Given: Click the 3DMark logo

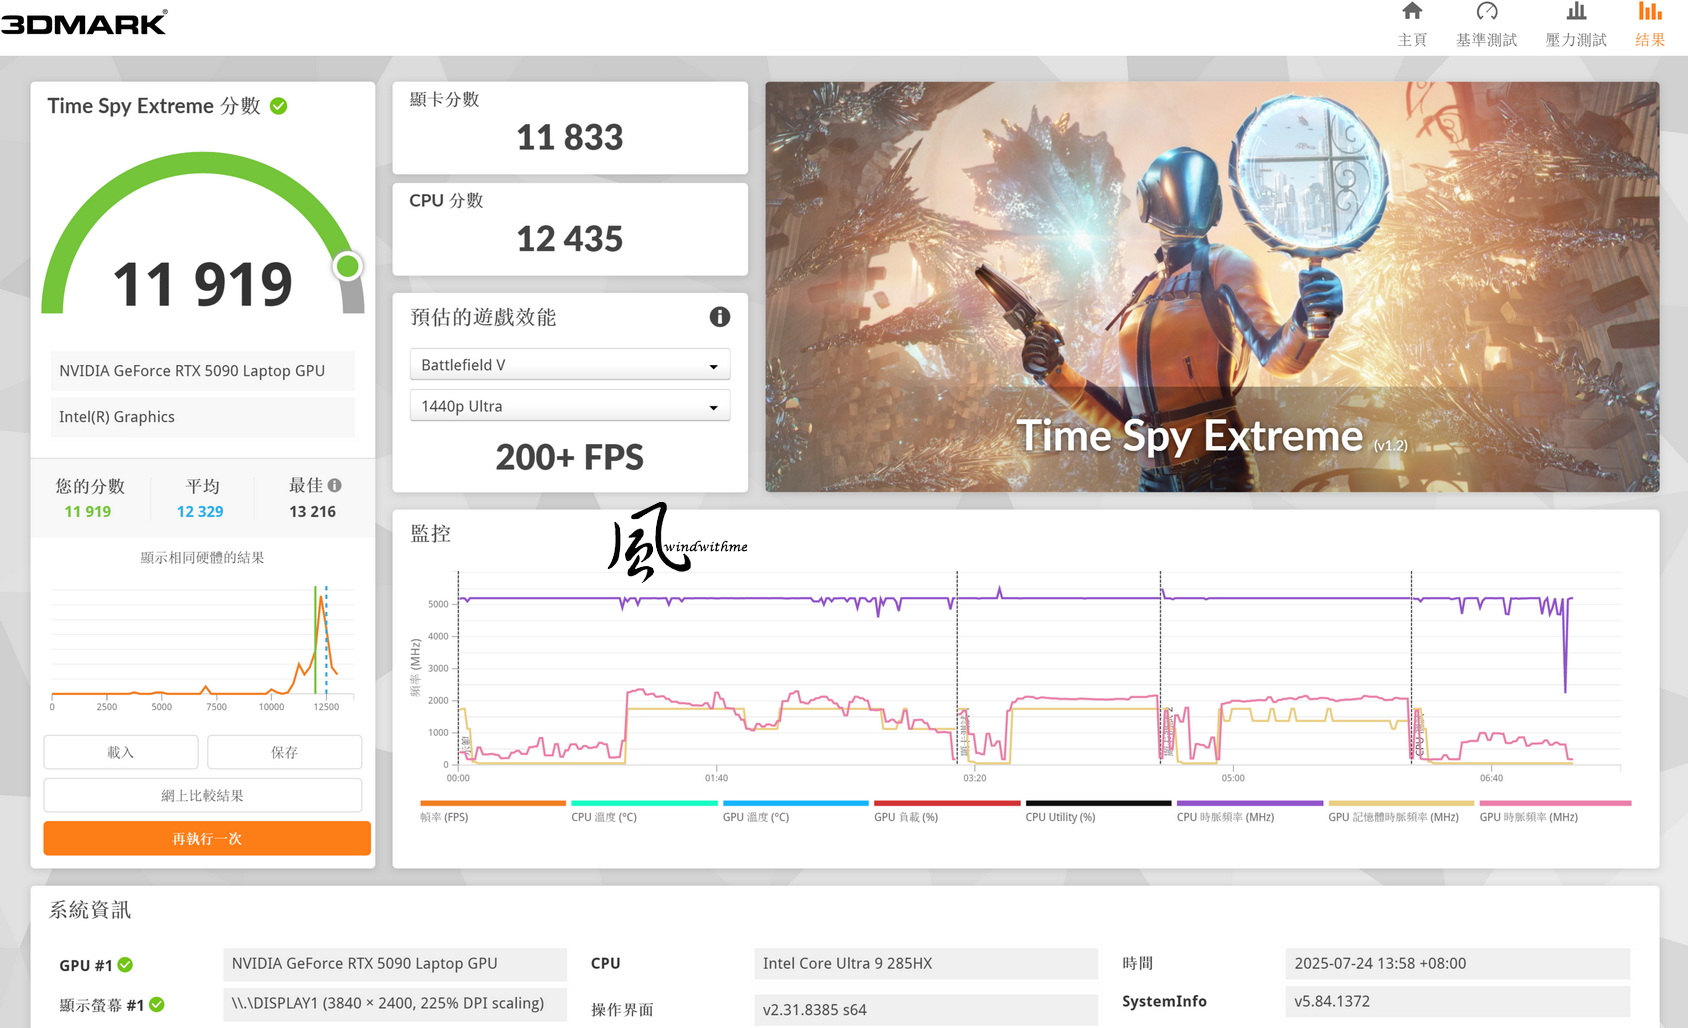Looking at the screenshot, I should pyautogui.click(x=84, y=22).
